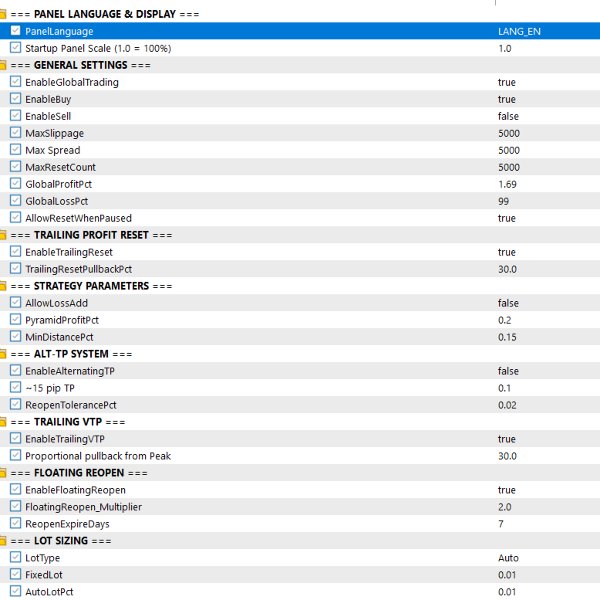Toggle the Max Spread checkbox
This screenshot has height=600, width=600.
click(15, 150)
